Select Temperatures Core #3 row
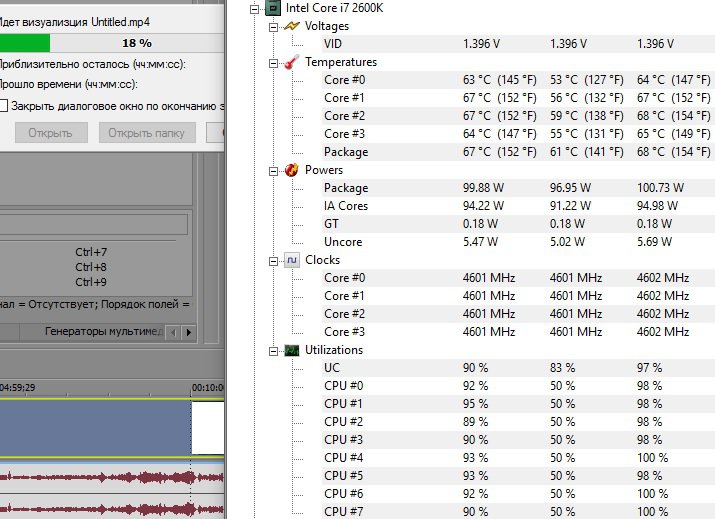 [519, 134]
